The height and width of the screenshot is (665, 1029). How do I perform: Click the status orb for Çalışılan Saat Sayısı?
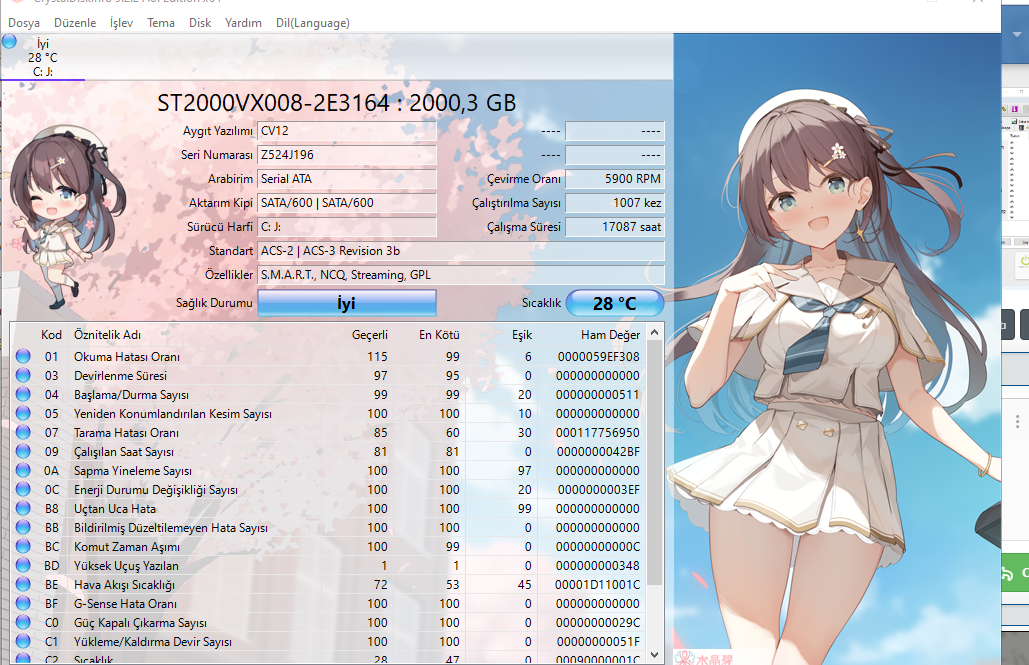pyautogui.click(x=23, y=452)
